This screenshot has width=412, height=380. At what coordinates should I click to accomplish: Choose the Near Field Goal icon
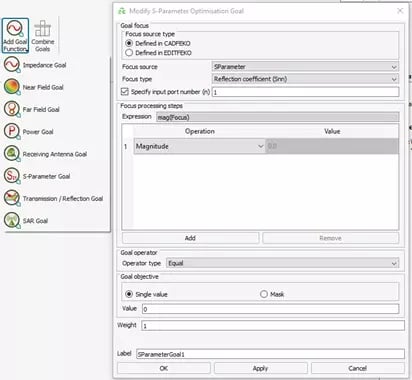[12, 87]
